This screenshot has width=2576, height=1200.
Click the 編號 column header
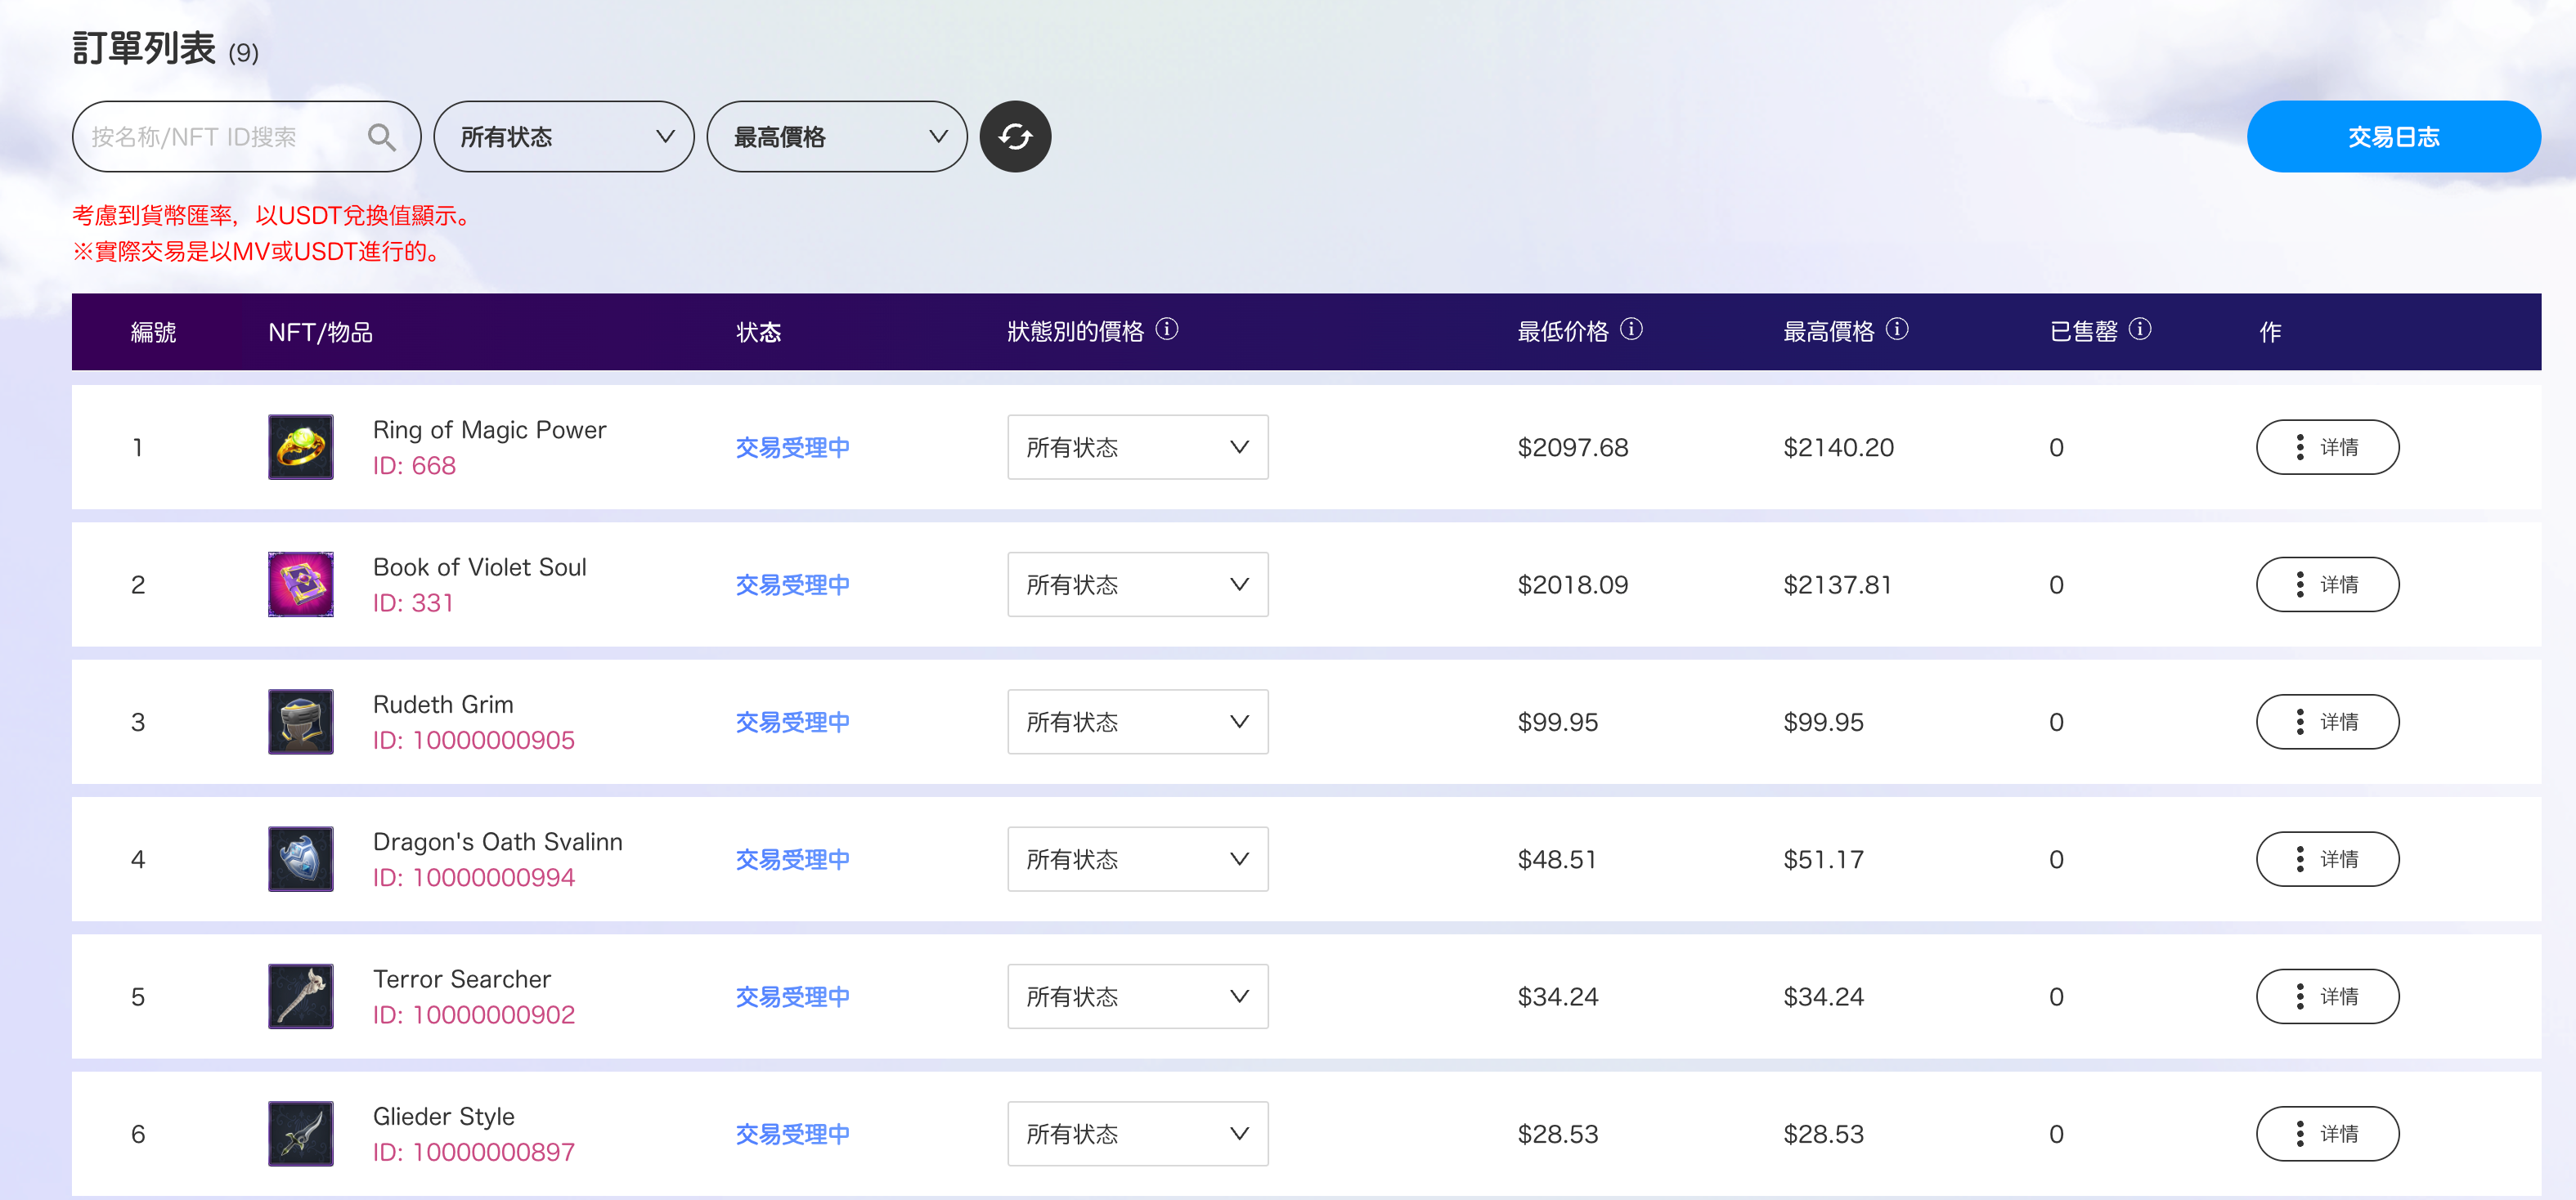(153, 332)
